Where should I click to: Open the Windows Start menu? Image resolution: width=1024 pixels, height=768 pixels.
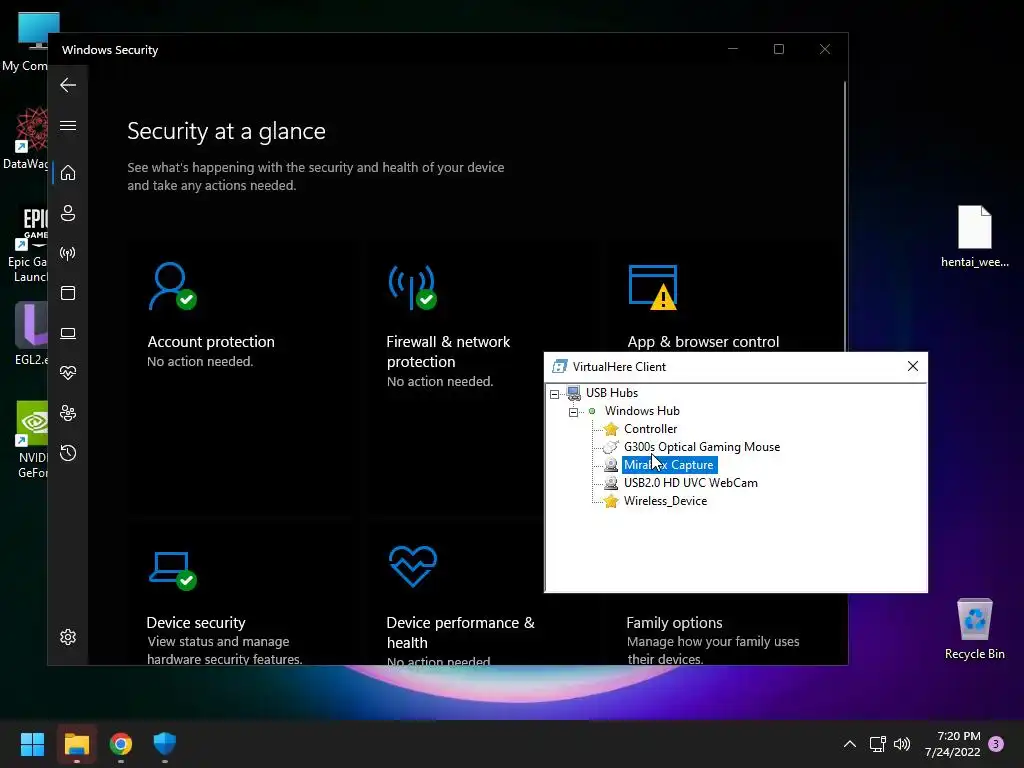tap(32, 744)
